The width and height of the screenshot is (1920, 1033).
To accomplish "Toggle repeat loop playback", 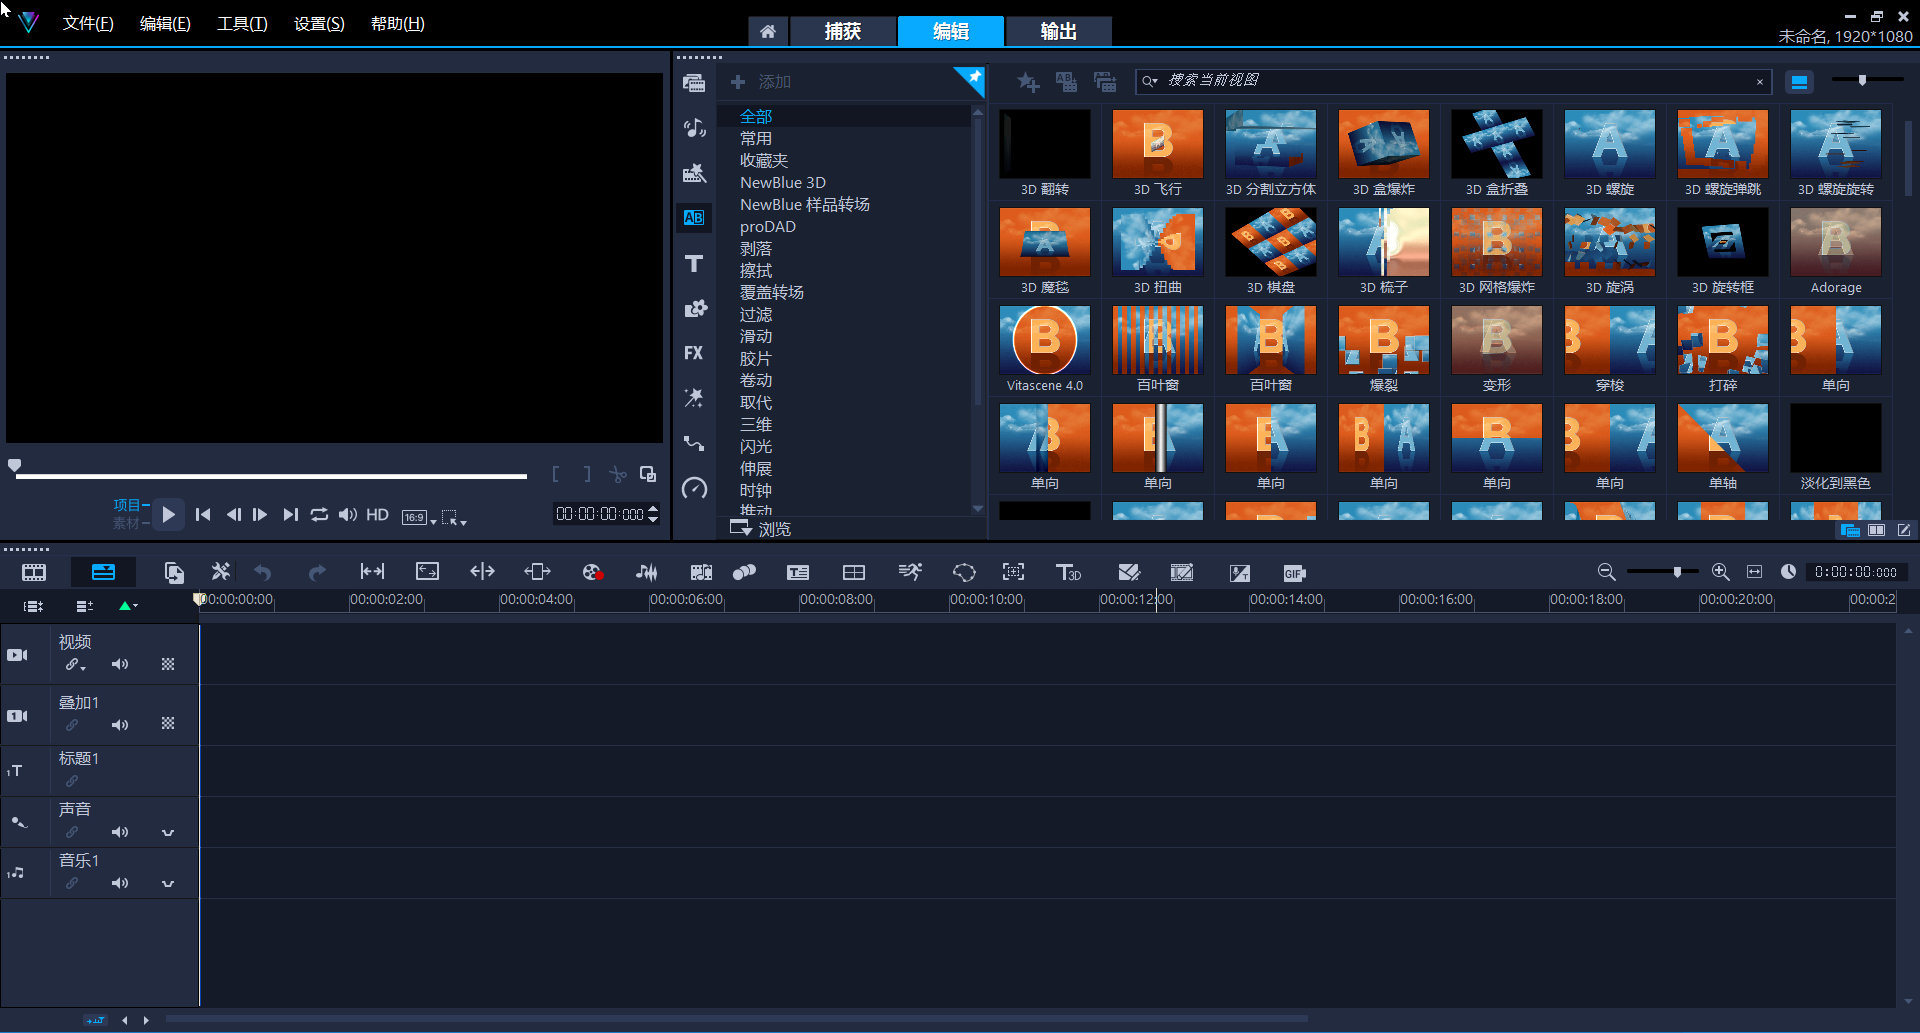I will tap(319, 514).
